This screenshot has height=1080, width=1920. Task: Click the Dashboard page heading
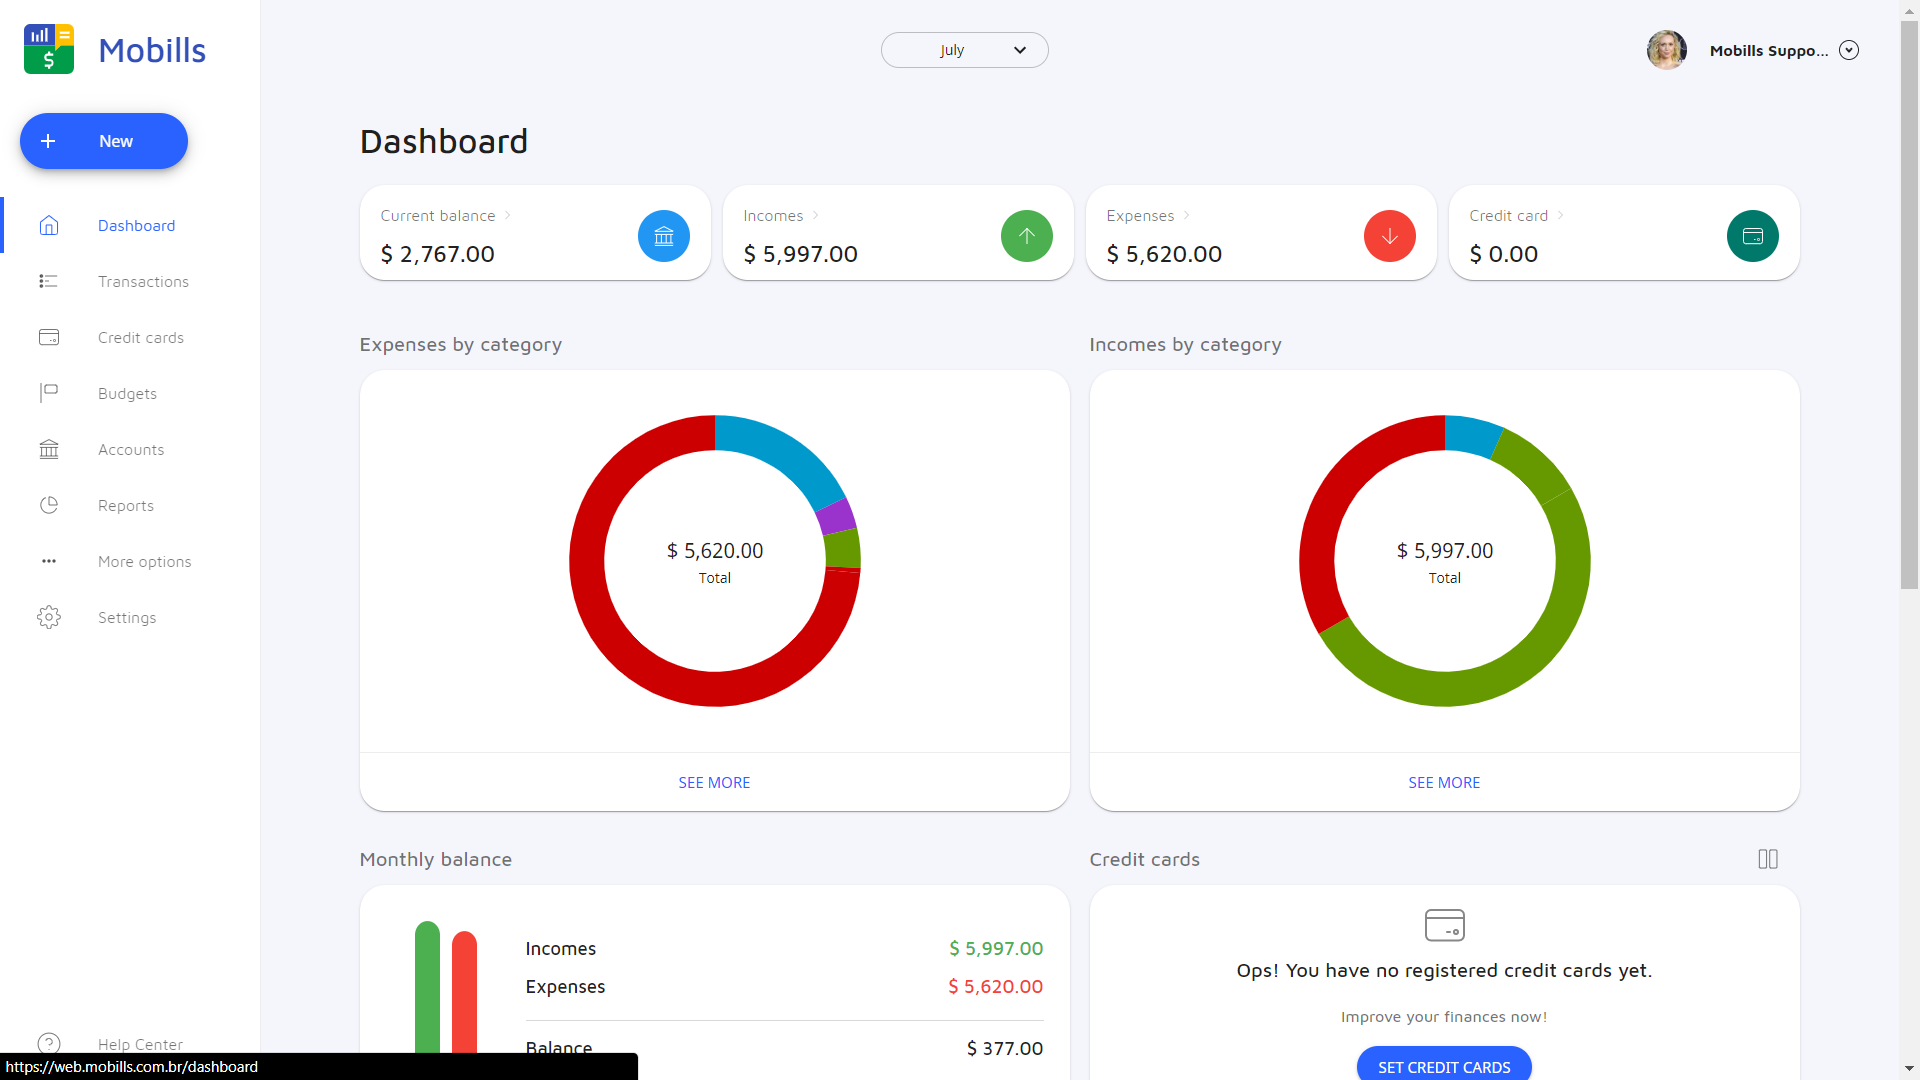pos(444,141)
